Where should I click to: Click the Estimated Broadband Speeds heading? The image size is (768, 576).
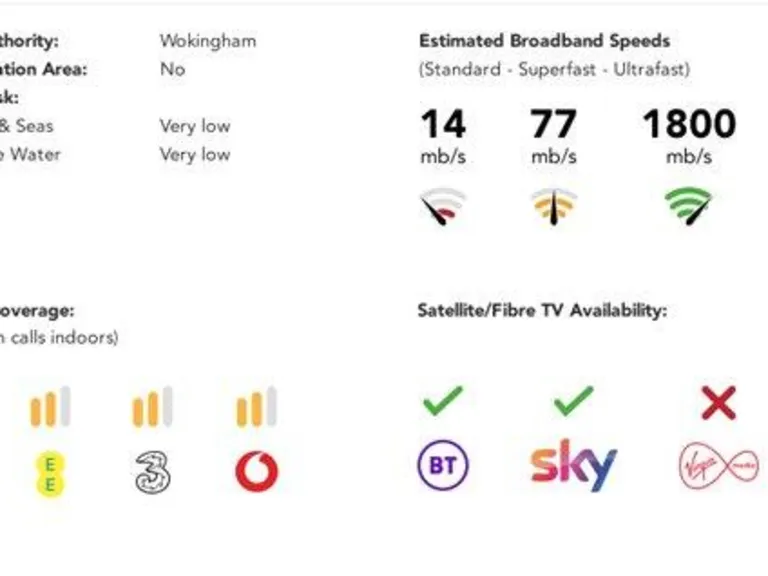pyautogui.click(x=544, y=41)
